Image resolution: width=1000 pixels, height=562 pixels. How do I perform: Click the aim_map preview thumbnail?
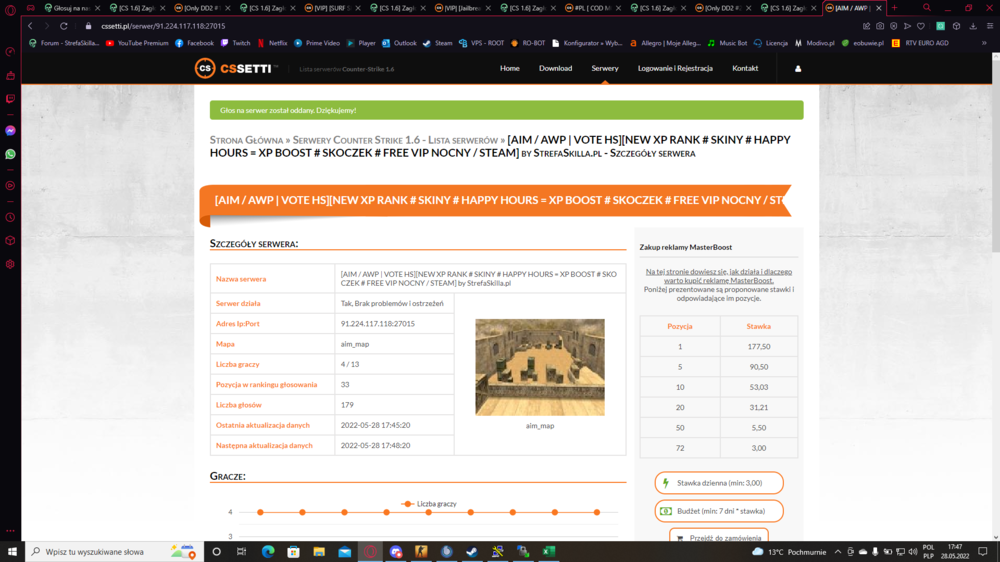tap(540, 367)
